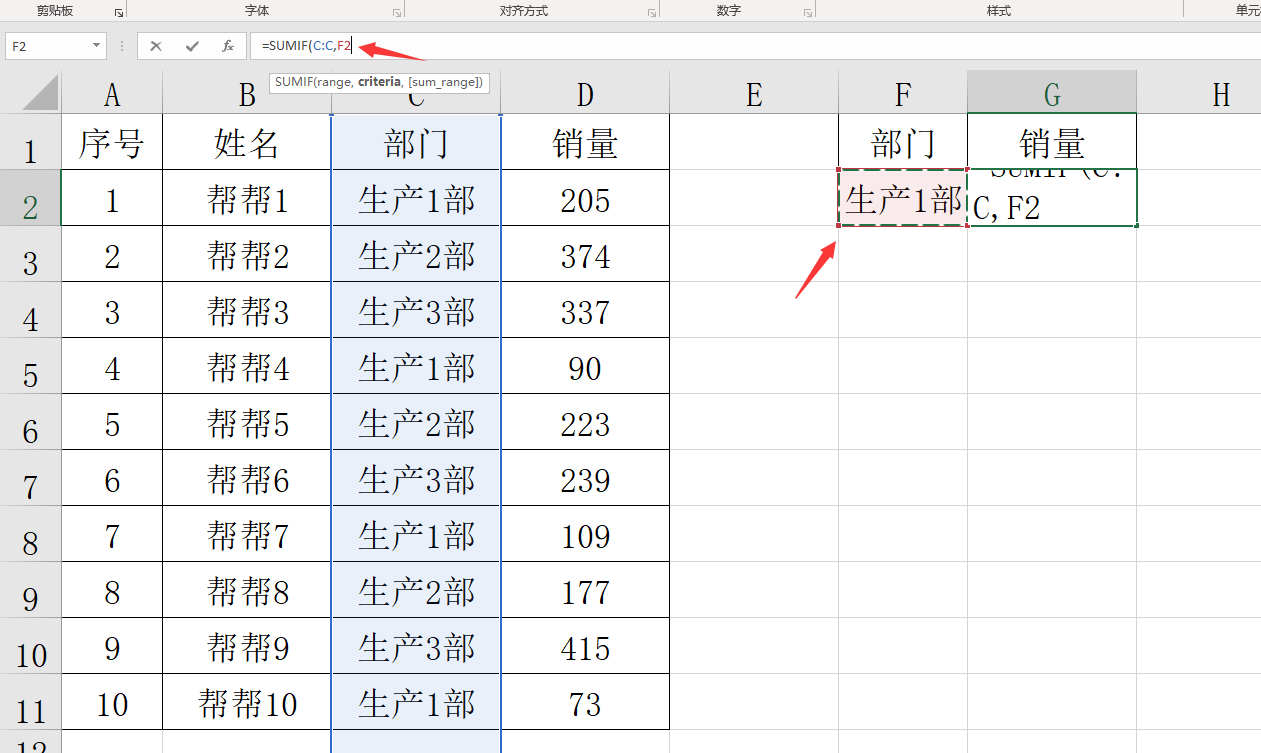The width and height of the screenshot is (1261, 753).
Task: Click the sales value 205
Action: (x=585, y=198)
